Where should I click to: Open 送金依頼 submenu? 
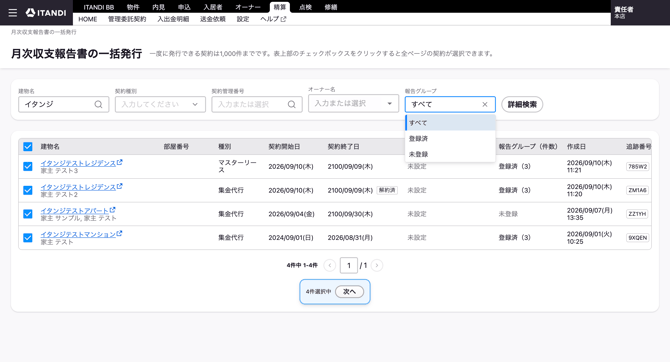pos(213,19)
